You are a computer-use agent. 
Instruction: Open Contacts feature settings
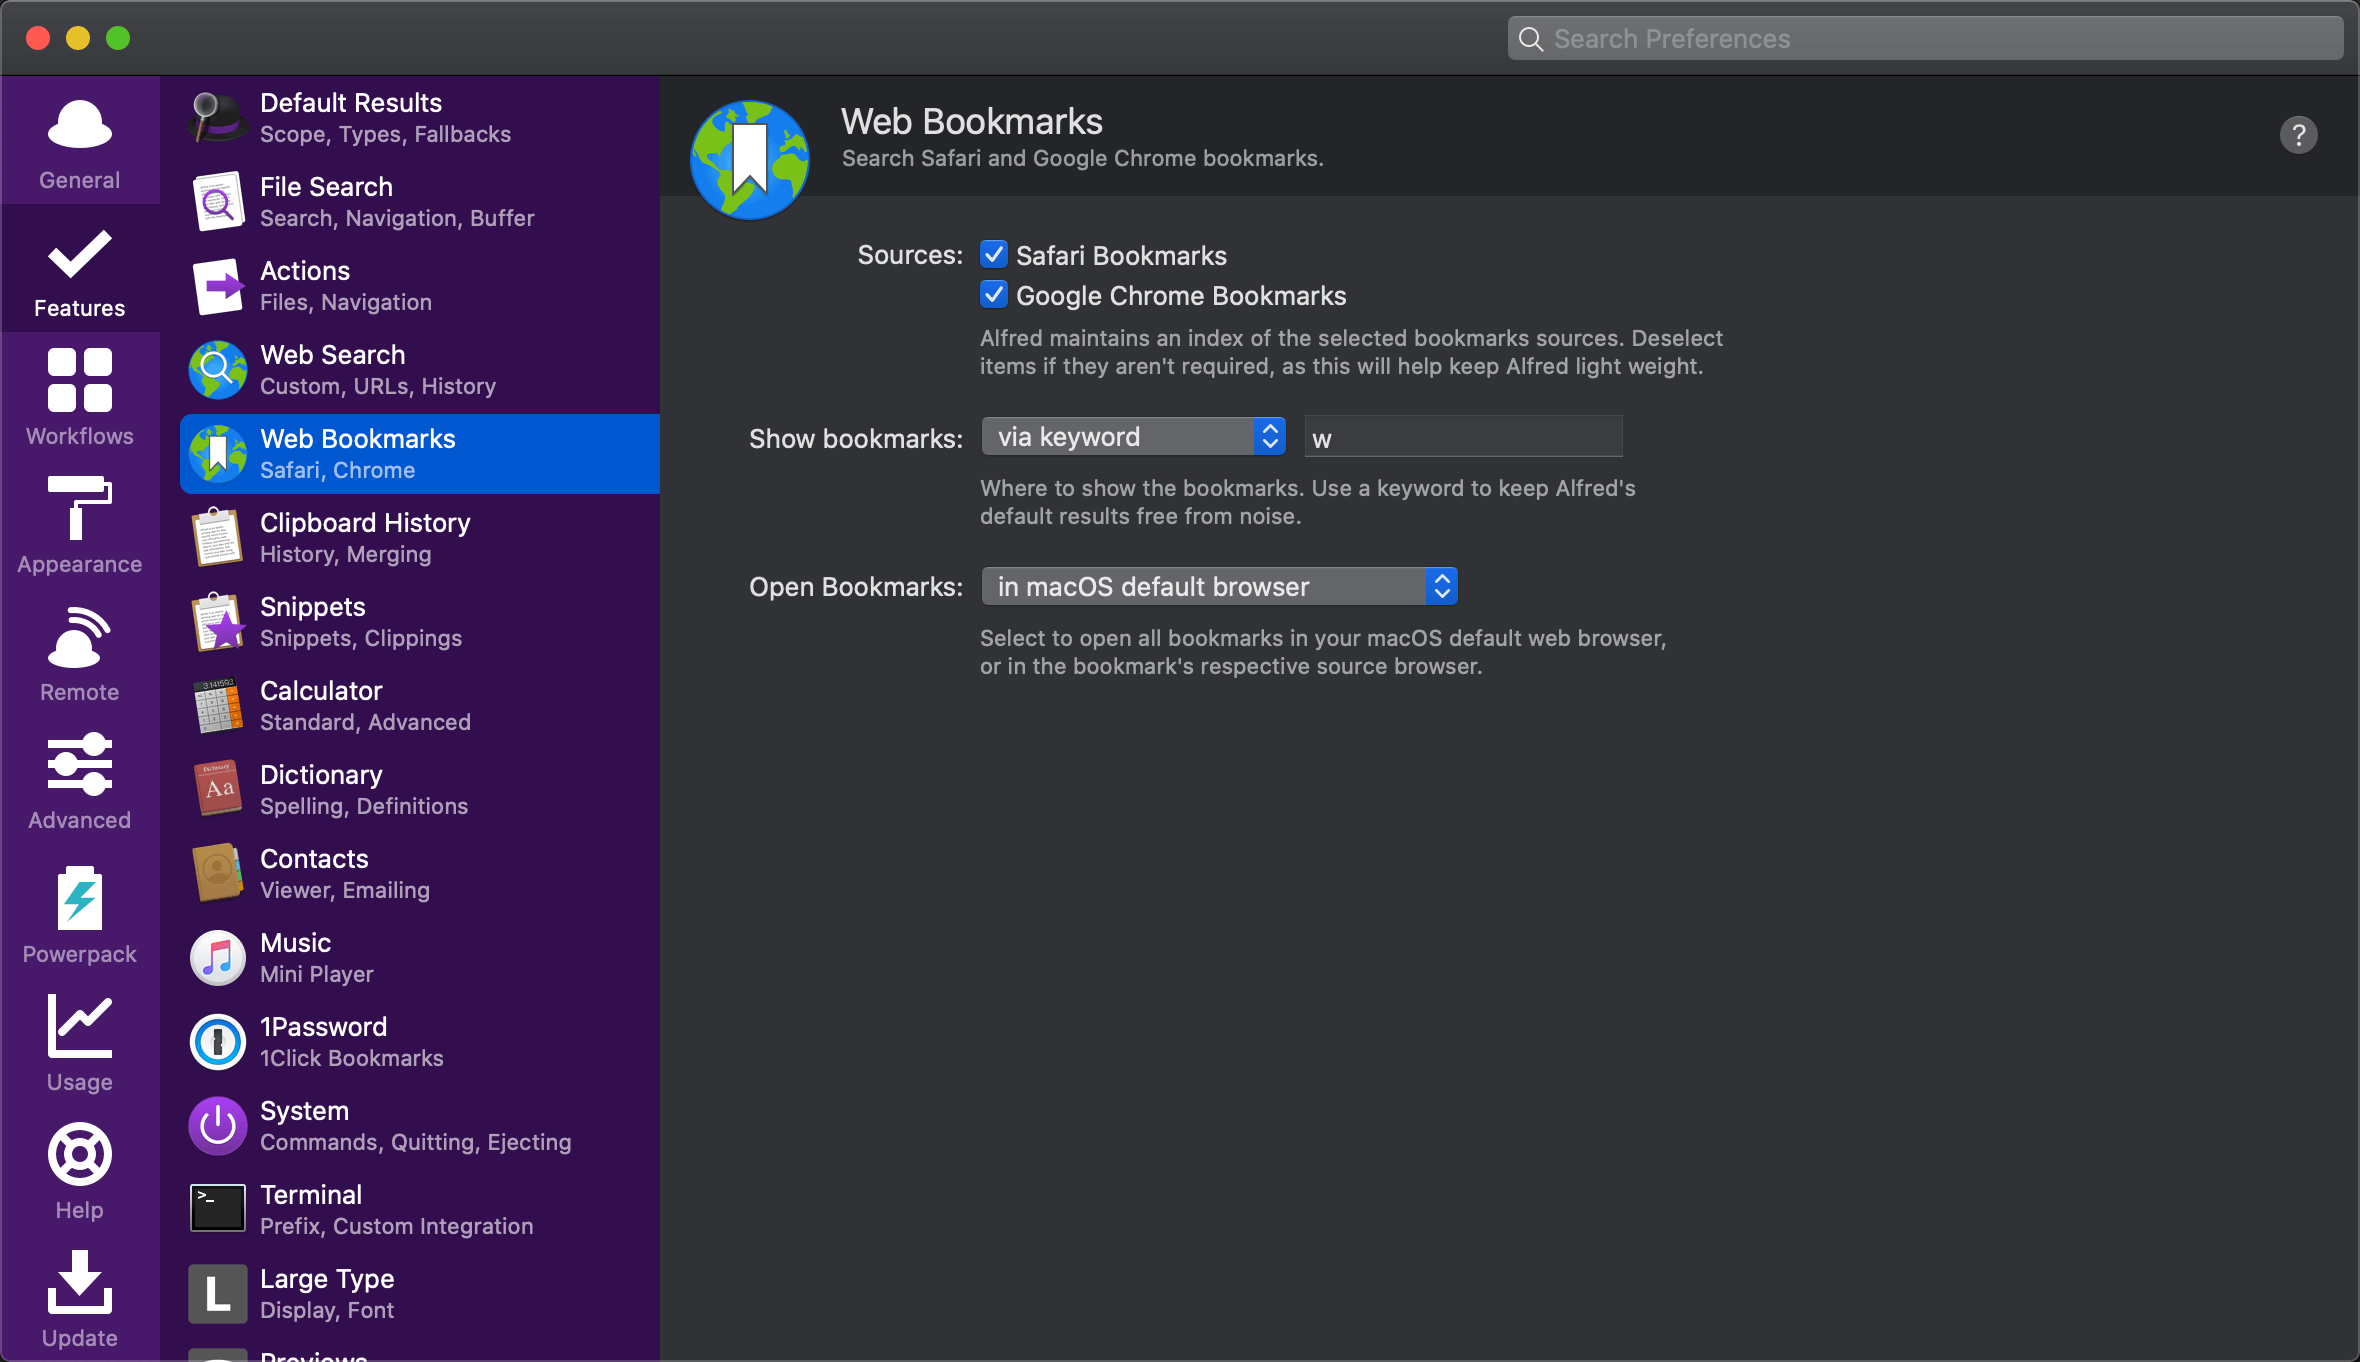tap(420, 874)
